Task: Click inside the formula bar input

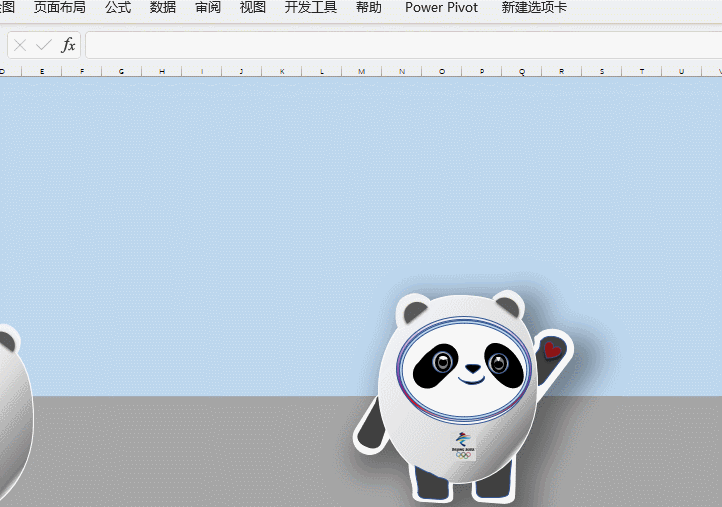Action: pyautogui.click(x=400, y=45)
